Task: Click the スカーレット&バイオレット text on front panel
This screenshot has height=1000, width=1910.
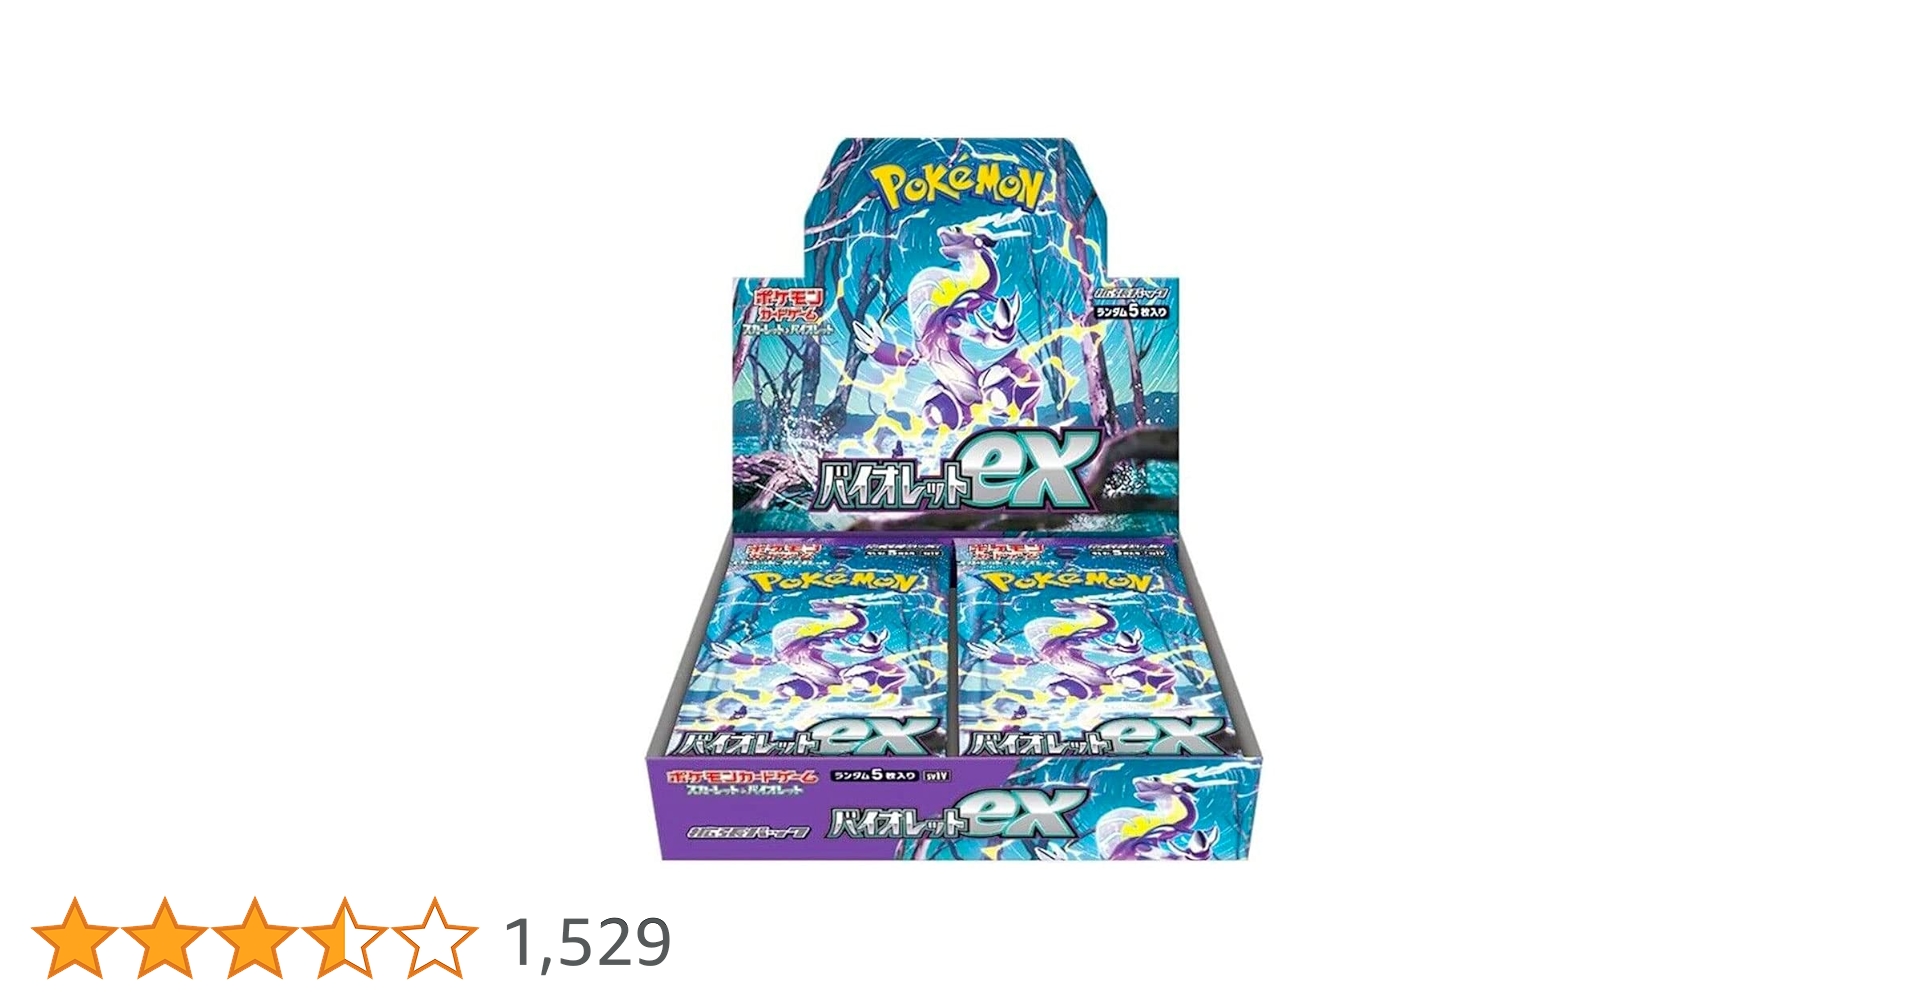Action: [743, 791]
